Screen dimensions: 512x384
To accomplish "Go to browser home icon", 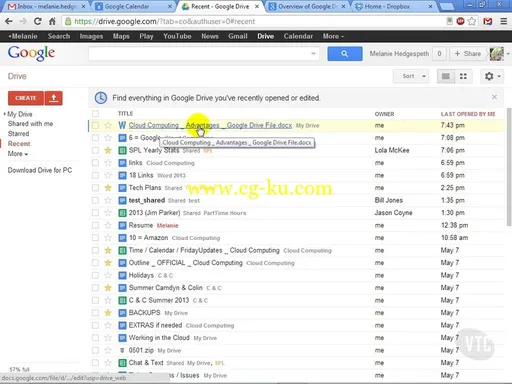I will point(52,21).
